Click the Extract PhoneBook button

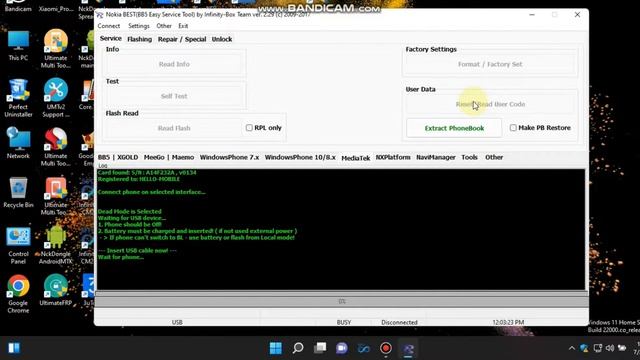point(454,128)
